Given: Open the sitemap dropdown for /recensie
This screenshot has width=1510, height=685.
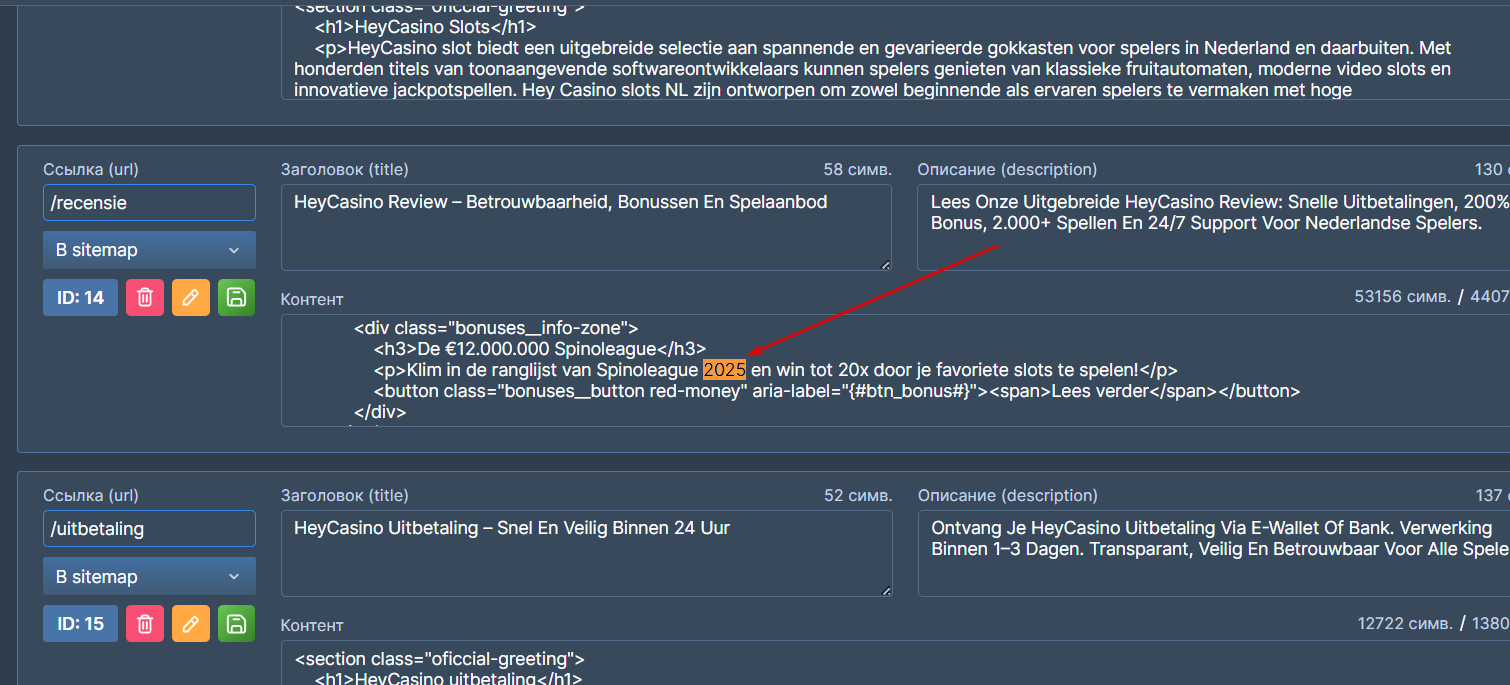Looking at the screenshot, I should 149,250.
